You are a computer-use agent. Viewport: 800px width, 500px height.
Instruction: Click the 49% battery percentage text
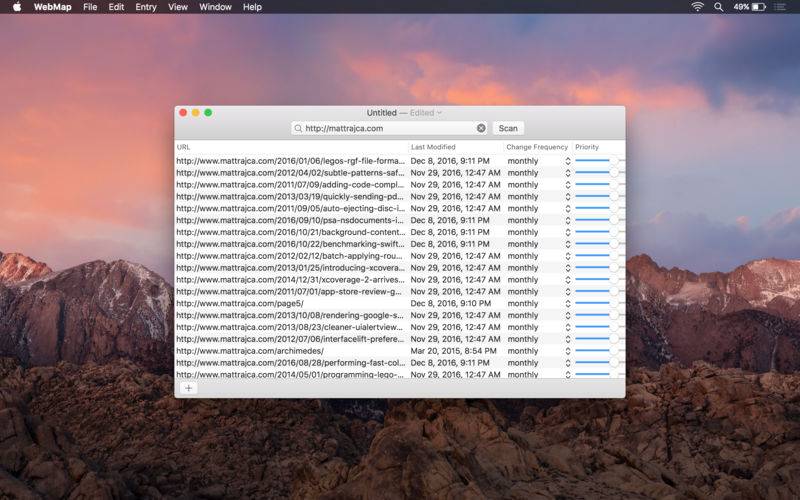point(741,7)
